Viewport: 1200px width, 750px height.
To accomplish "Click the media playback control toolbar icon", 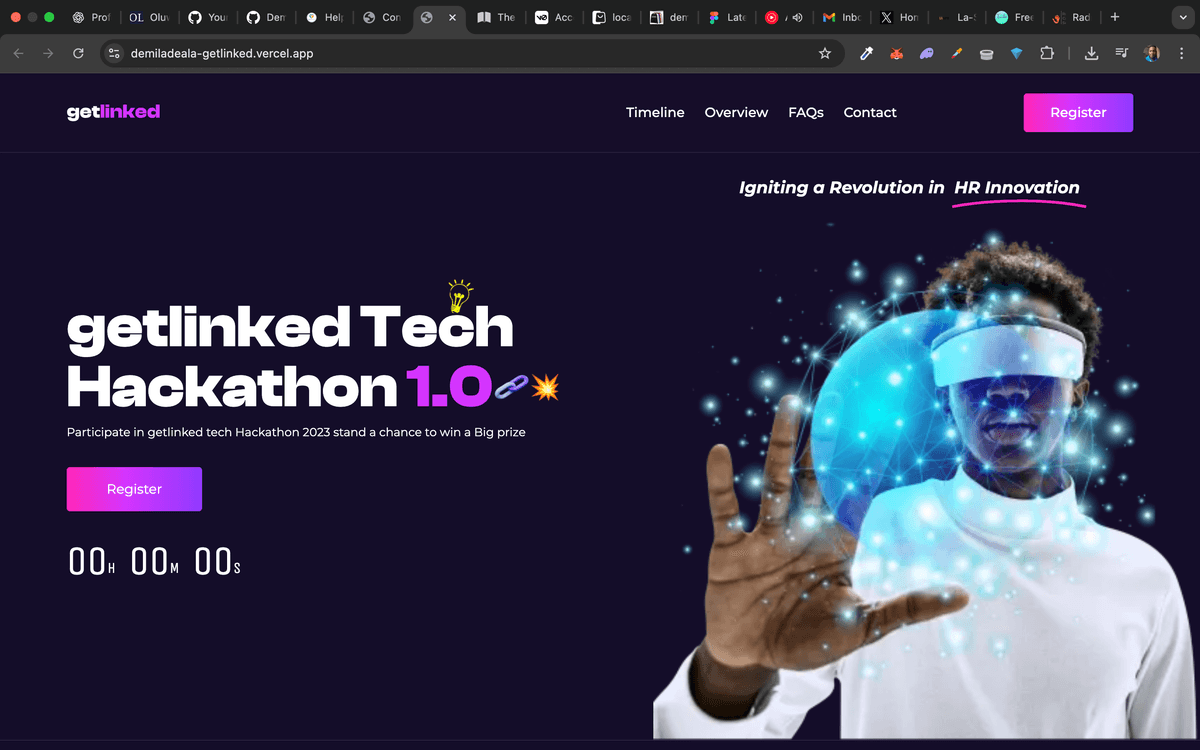I will (x=1121, y=52).
